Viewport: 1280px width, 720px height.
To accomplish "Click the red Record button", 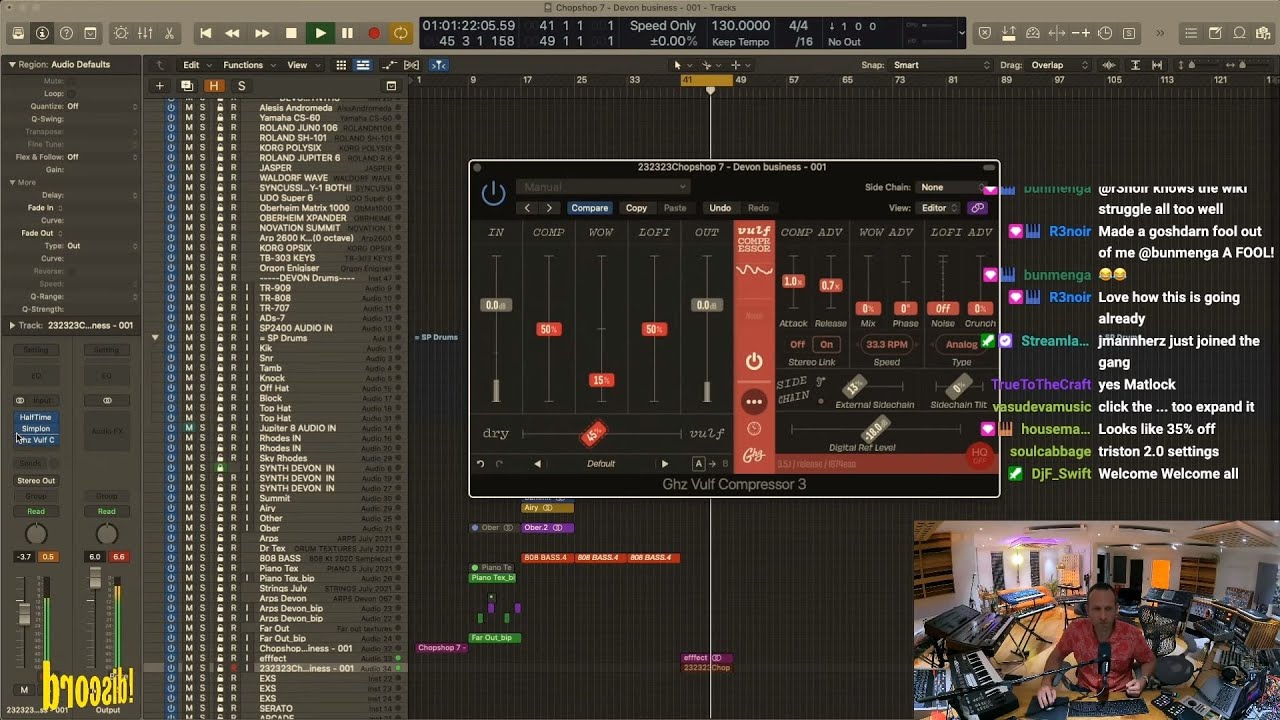I will [374, 33].
